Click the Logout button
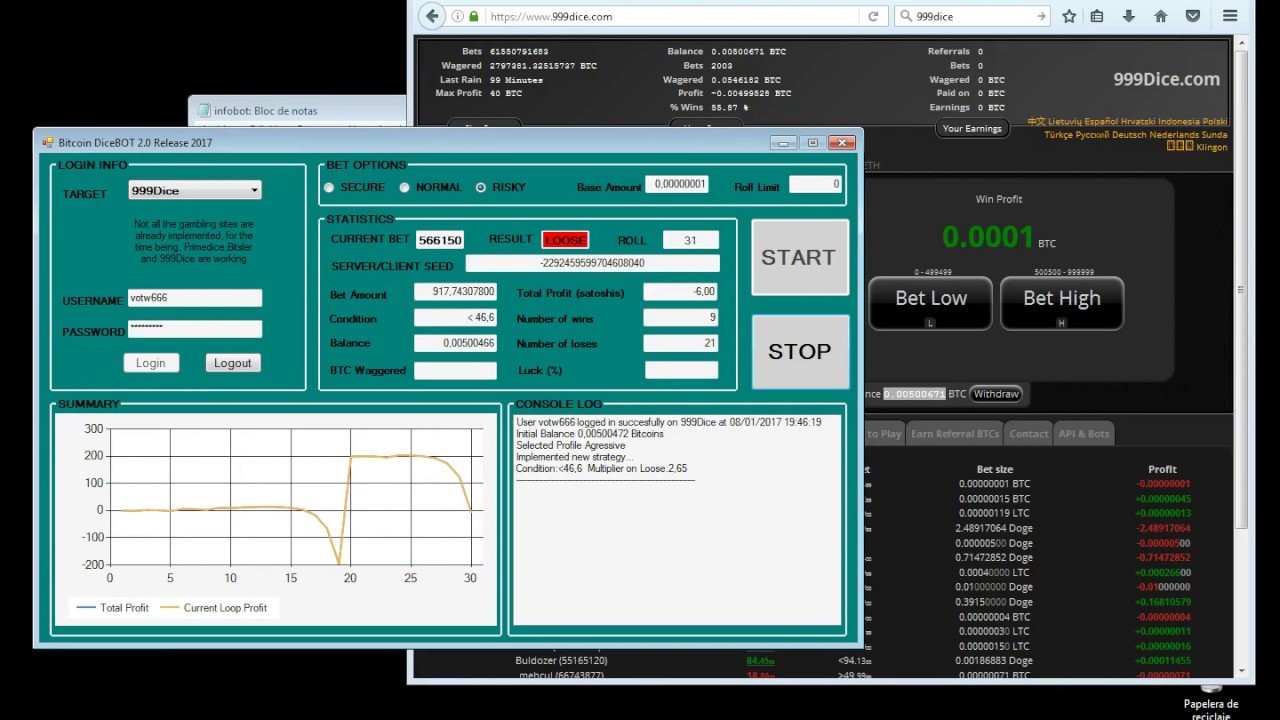Image resolution: width=1280 pixels, height=720 pixels. pyautogui.click(x=233, y=363)
